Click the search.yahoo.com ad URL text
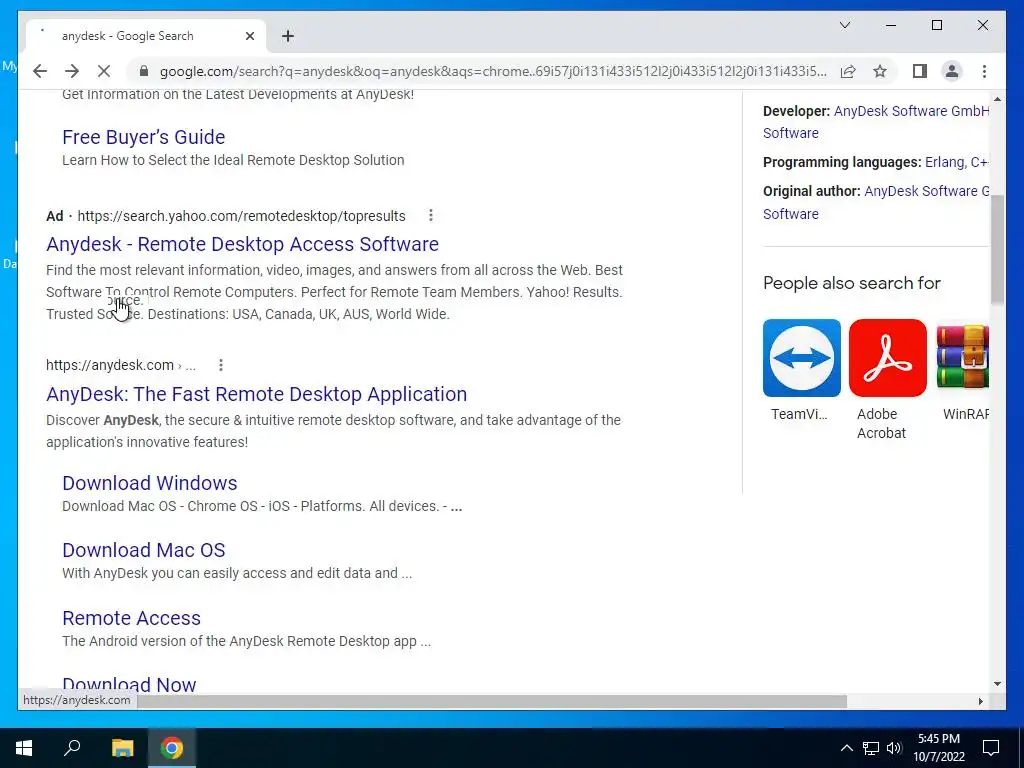 tap(242, 216)
